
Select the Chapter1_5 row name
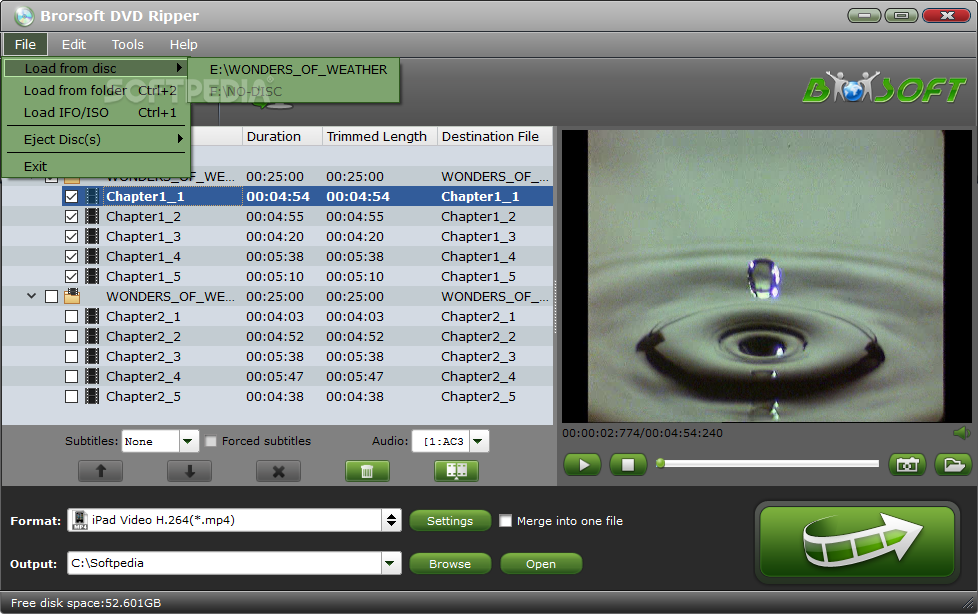point(143,276)
